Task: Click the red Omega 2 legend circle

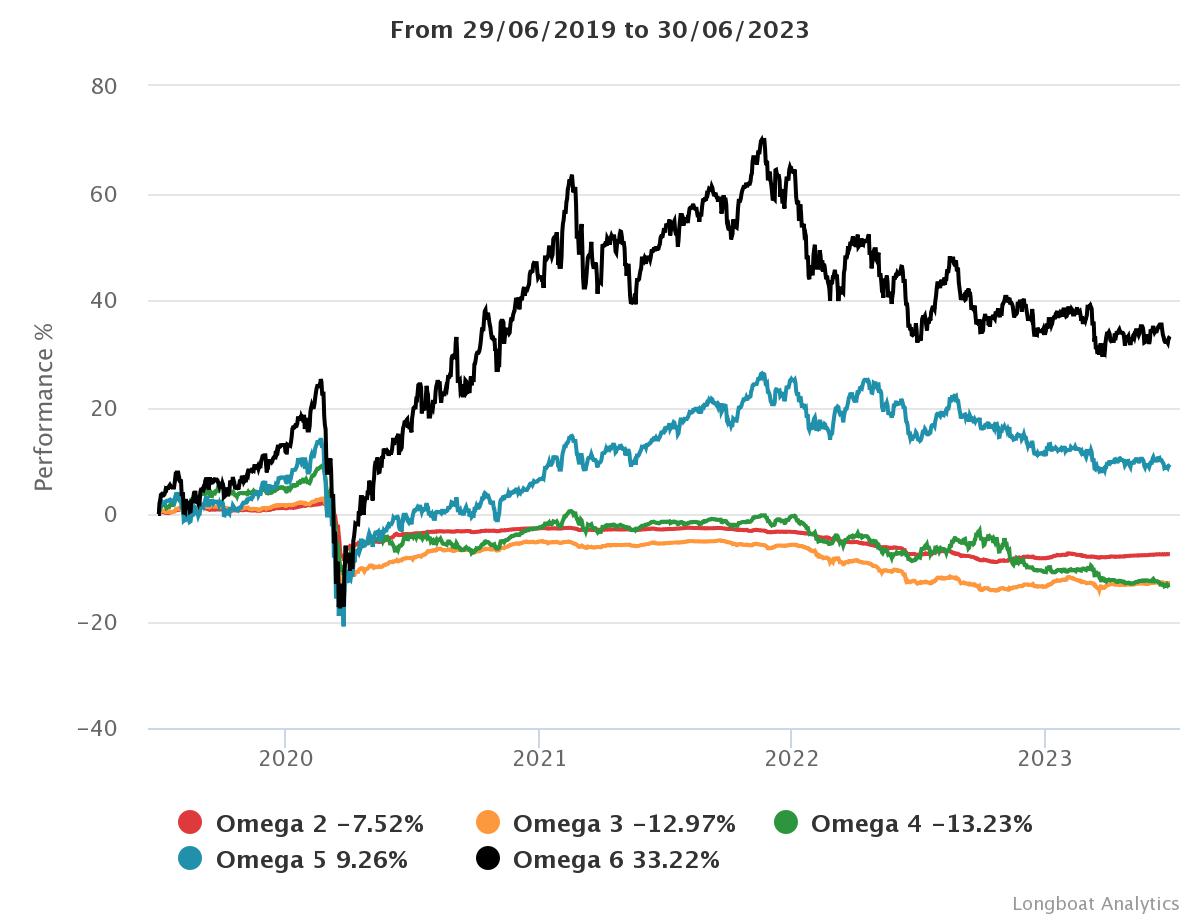Action: coord(190,823)
